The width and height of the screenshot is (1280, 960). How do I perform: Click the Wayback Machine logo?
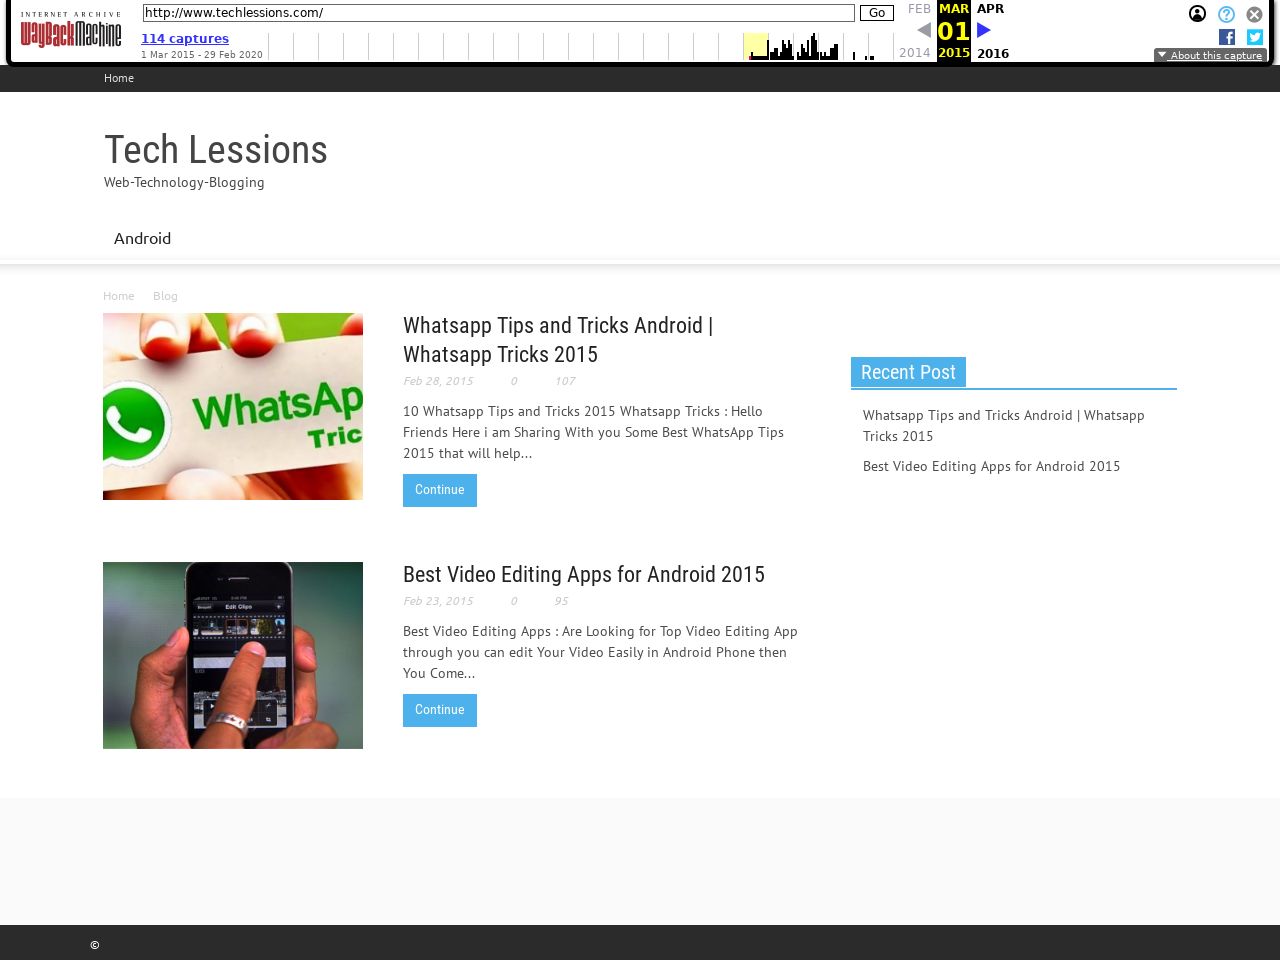click(x=71, y=31)
